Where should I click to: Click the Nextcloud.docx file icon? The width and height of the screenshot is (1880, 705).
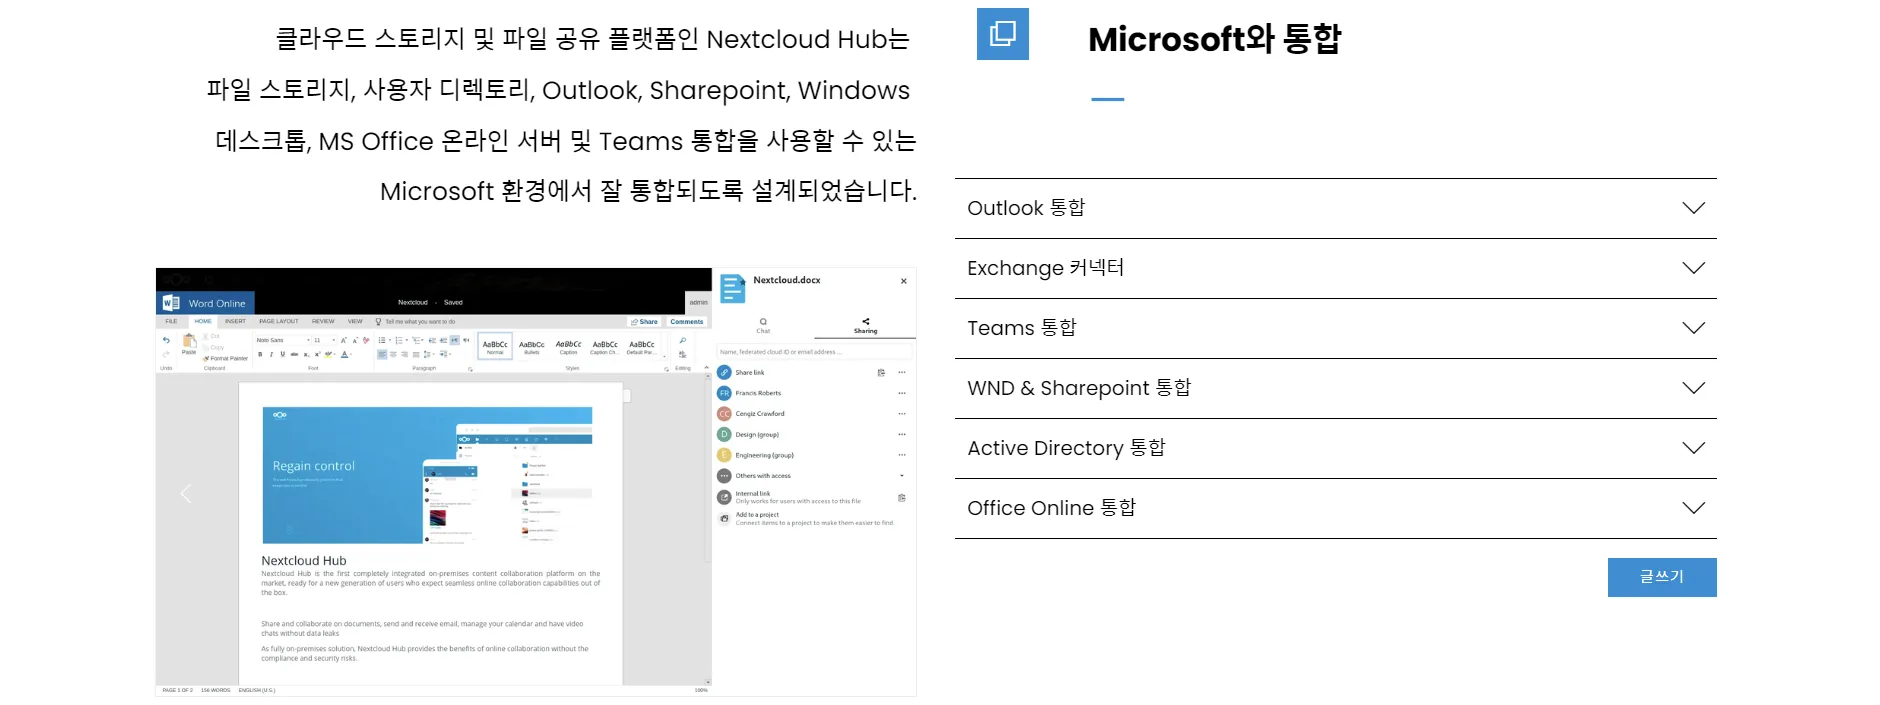pos(732,288)
